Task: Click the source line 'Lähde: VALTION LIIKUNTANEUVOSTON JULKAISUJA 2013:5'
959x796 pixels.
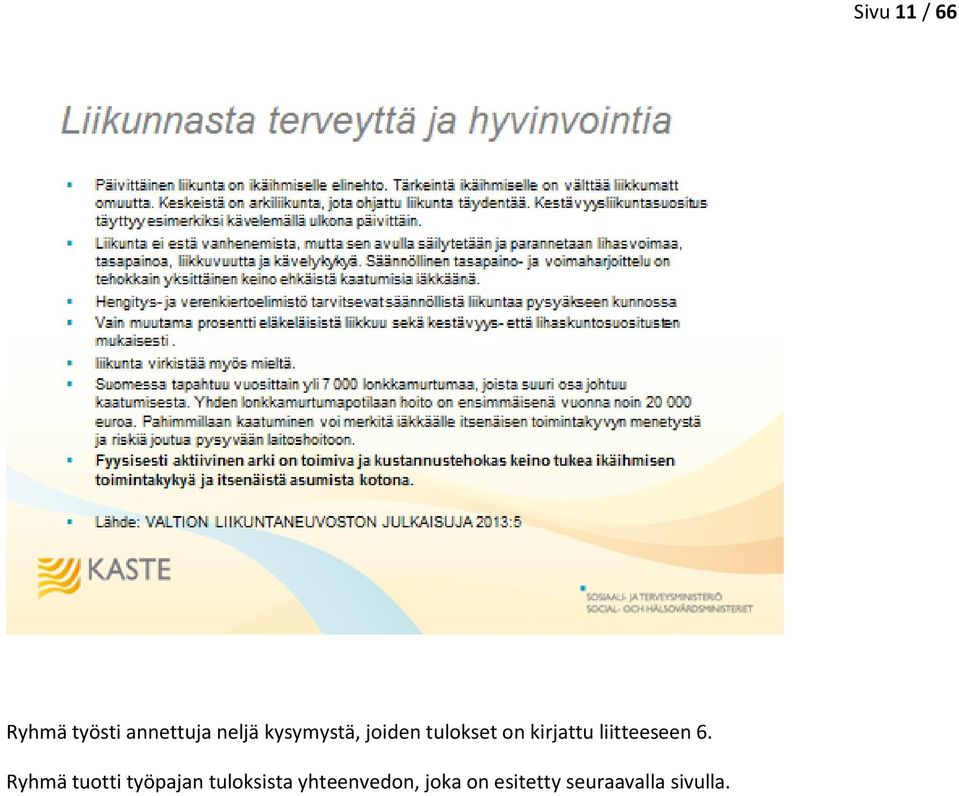Action: click(308, 522)
